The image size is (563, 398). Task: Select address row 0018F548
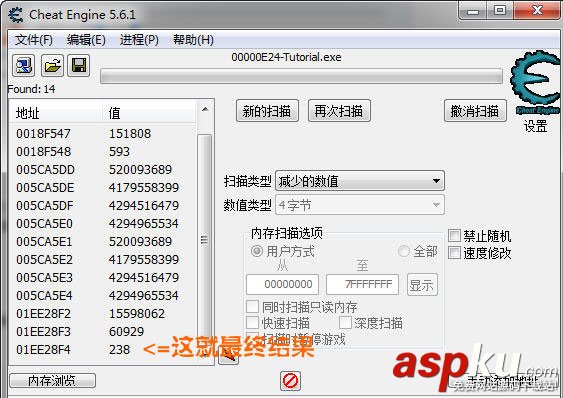coord(103,152)
